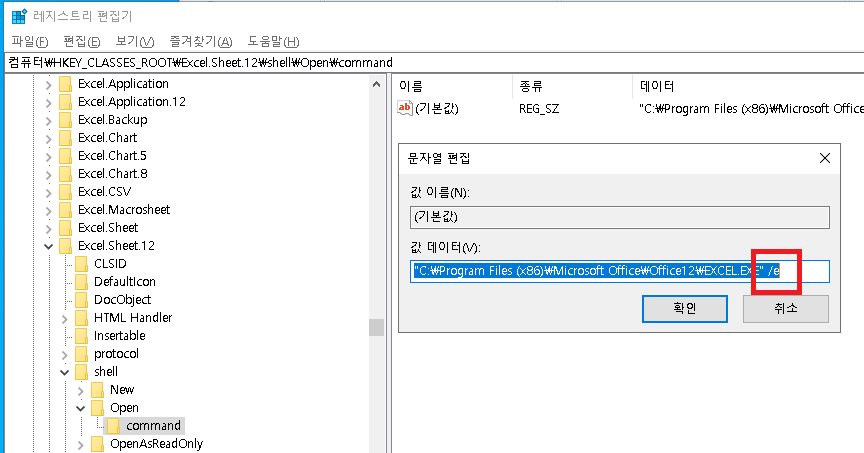864x453 pixels.
Task: Select DefaultIcon folder icon
Action: pyautogui.click(x=81, y=282)
